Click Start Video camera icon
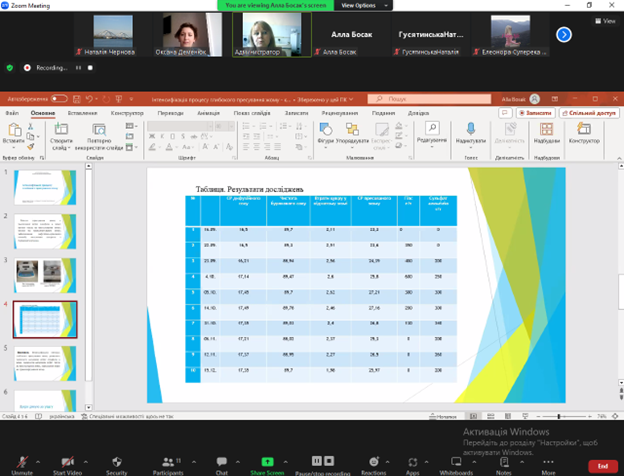 (67, 462)
